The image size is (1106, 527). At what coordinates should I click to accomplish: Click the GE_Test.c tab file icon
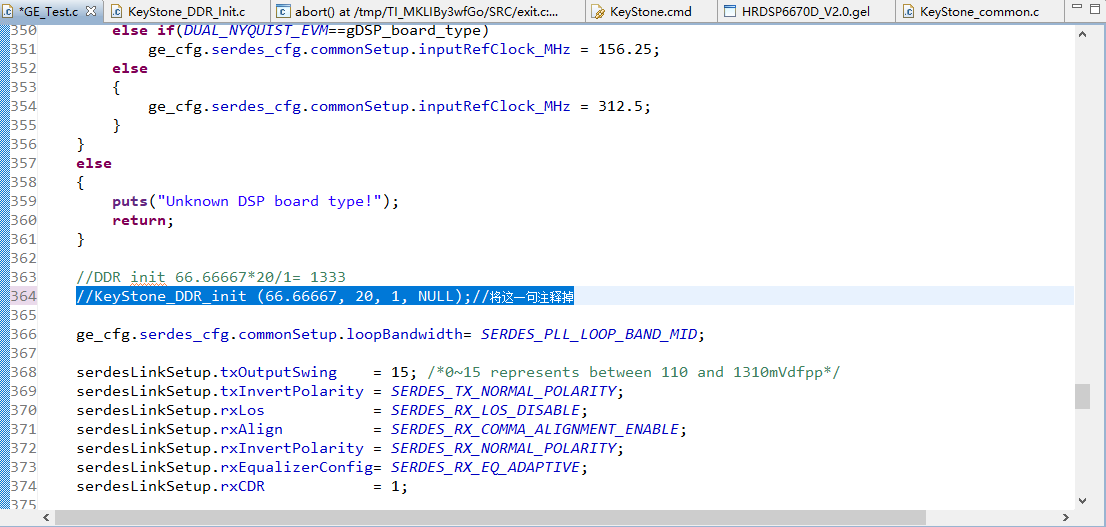pyautogui.click(x=8, y=11)
